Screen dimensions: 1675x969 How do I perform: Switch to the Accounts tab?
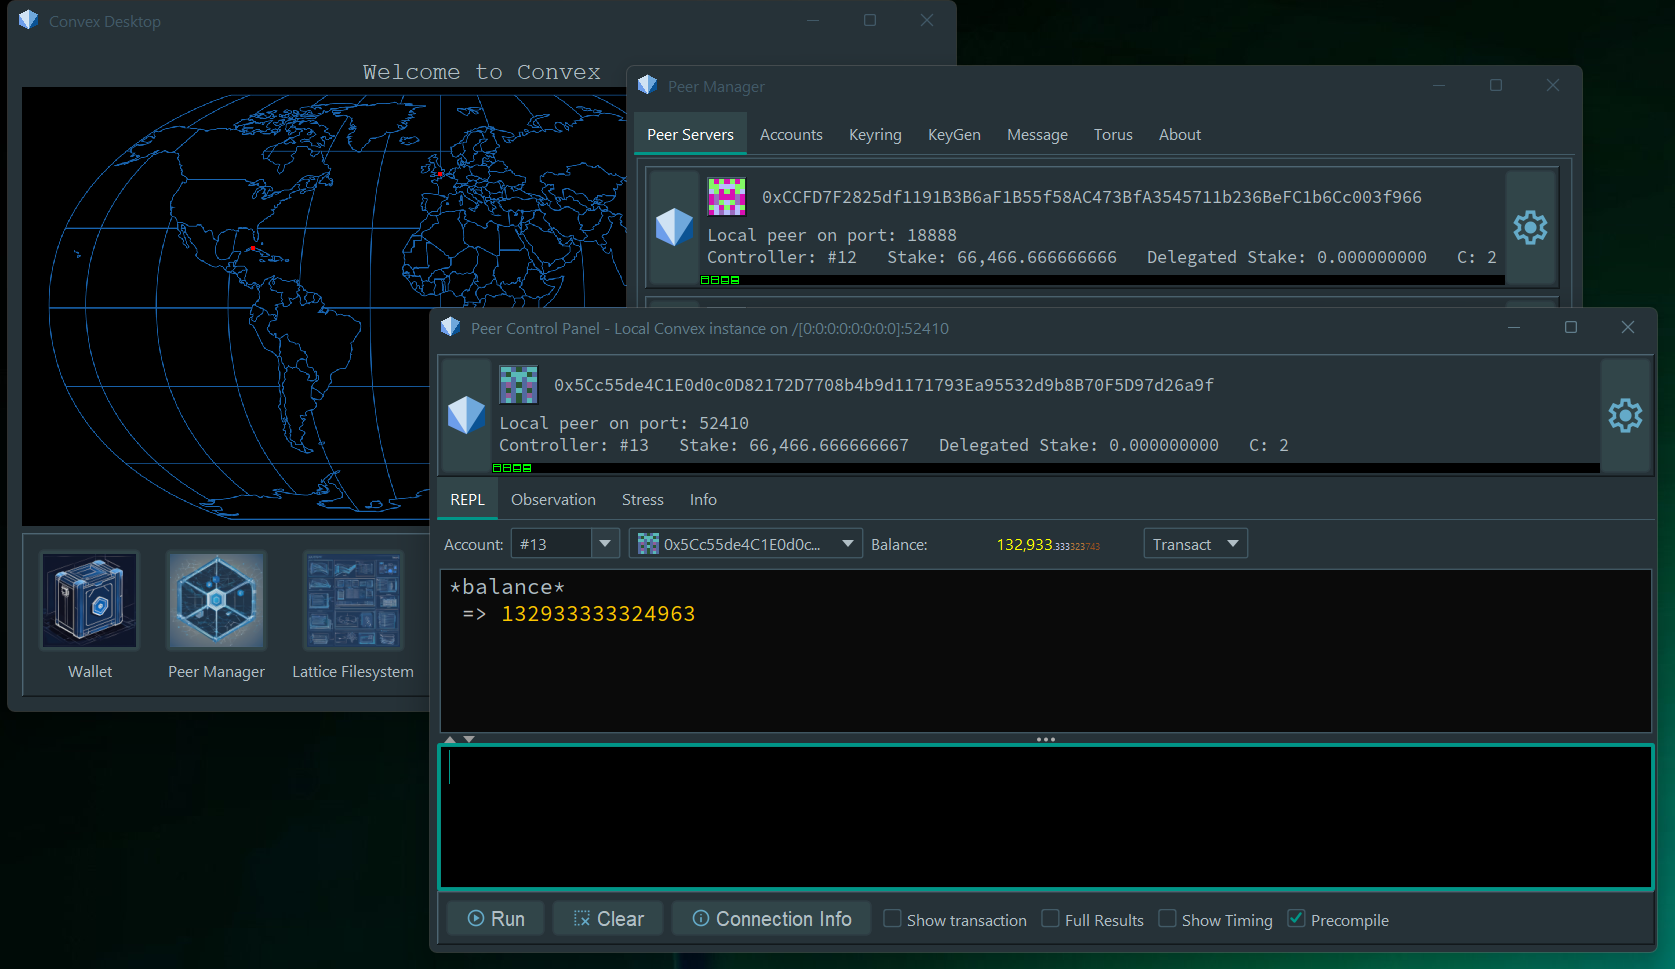tap(791, 135)
